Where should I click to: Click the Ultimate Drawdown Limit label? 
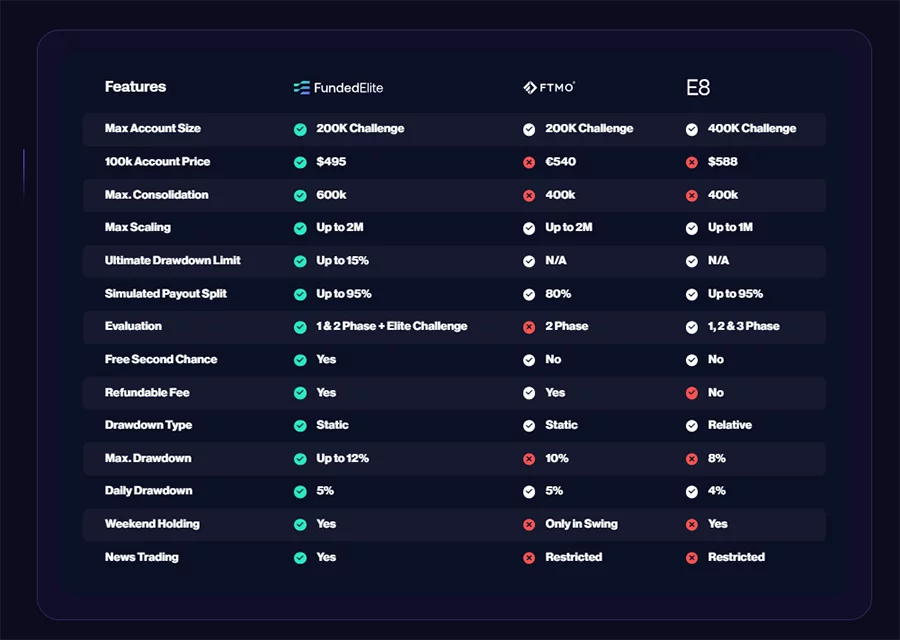pos(173,260)
